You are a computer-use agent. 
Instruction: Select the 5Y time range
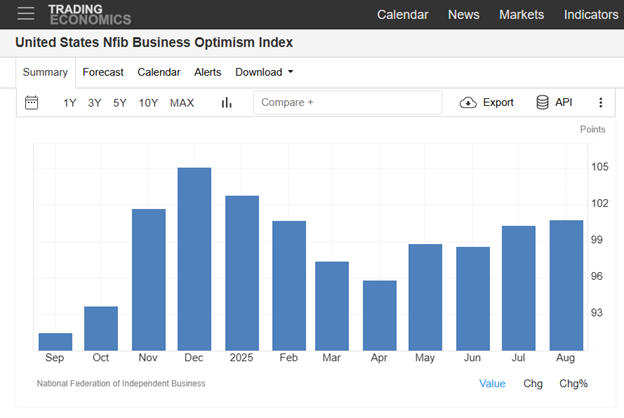click(120, 103)
